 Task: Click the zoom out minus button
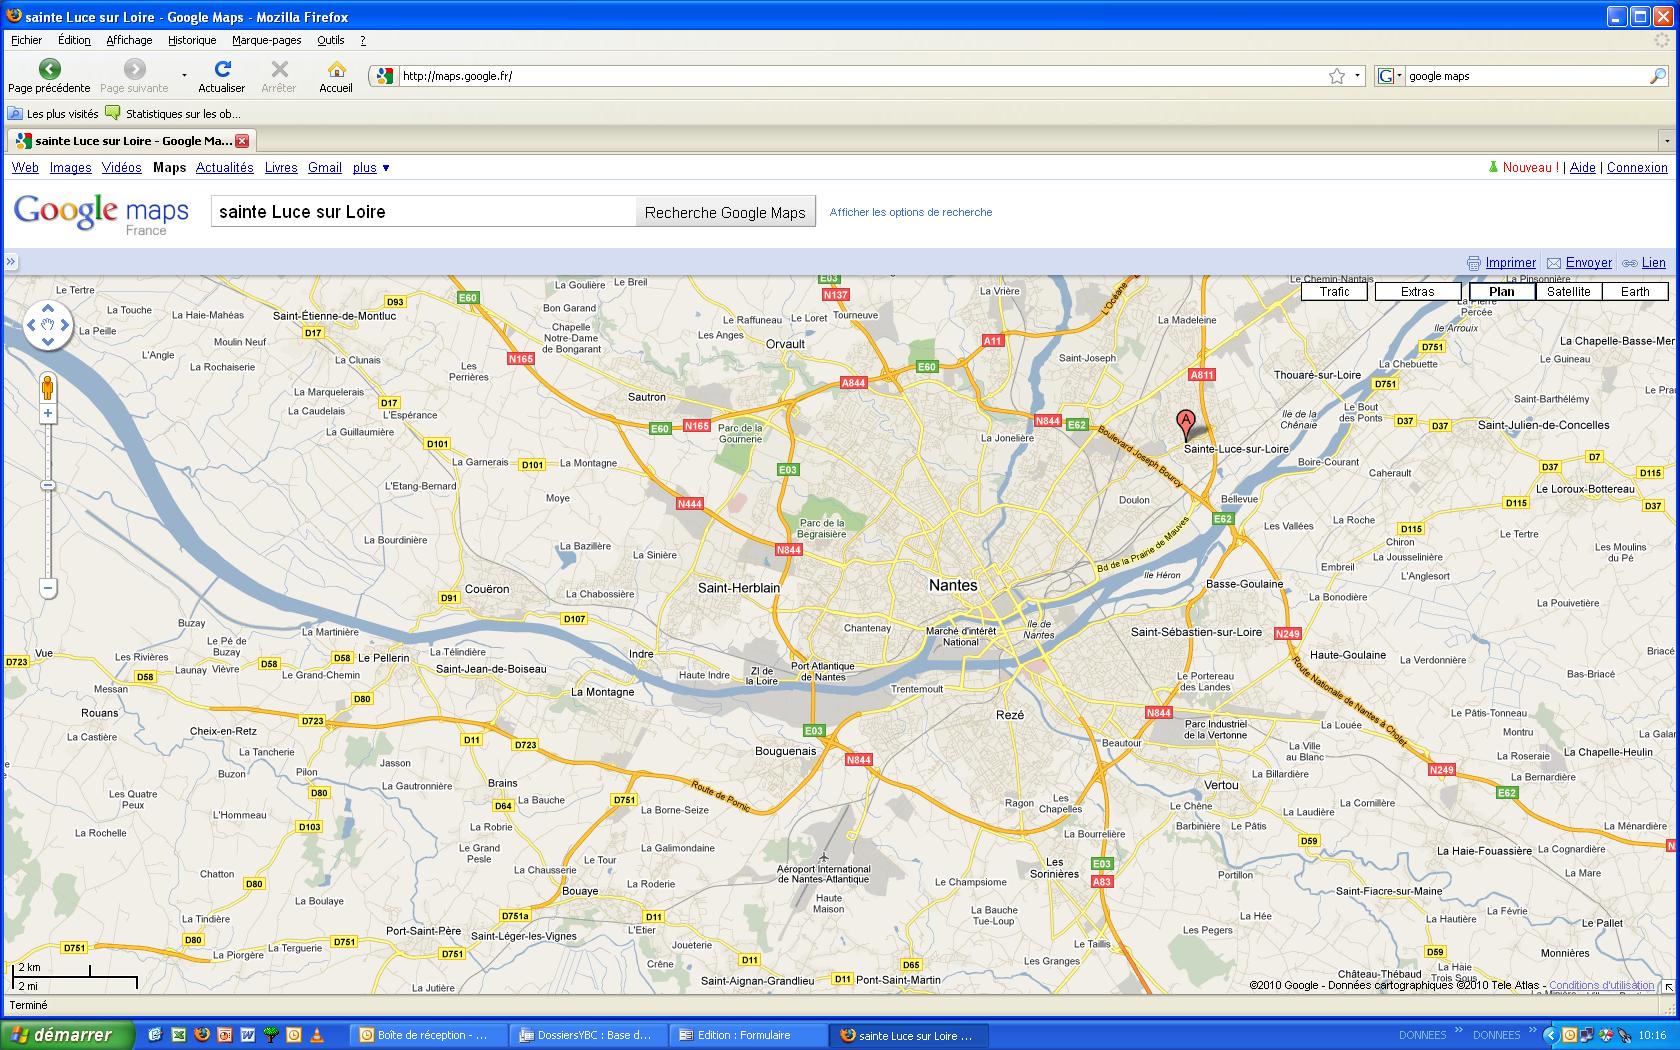[x=47, y=589]
